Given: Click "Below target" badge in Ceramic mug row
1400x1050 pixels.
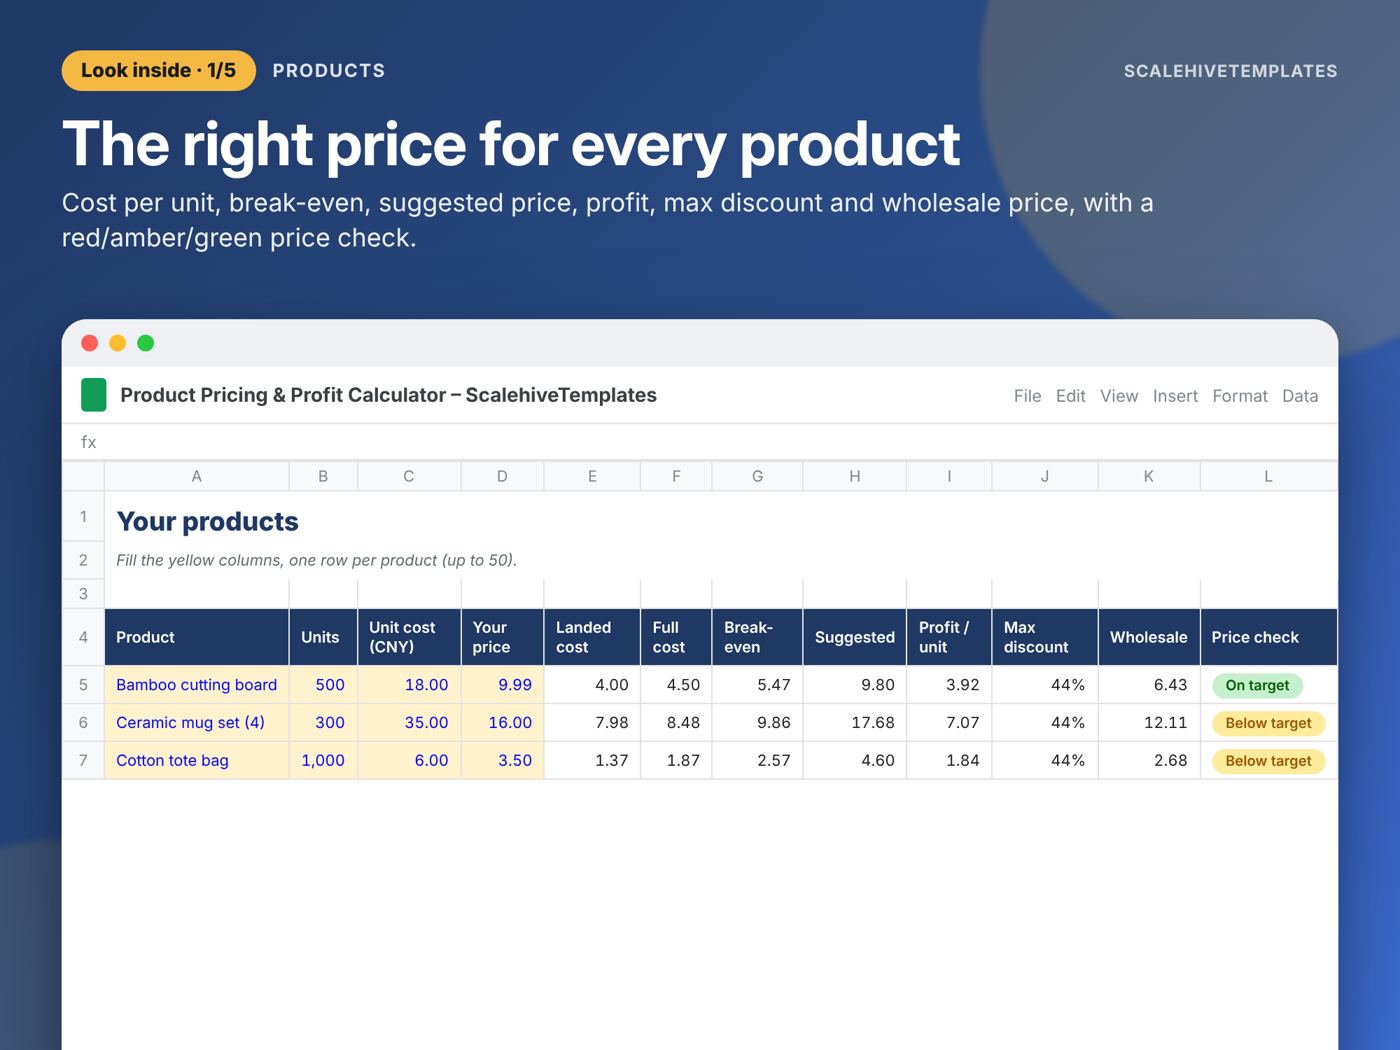Looking at the screenshot, I should [x=1268, y=723].
